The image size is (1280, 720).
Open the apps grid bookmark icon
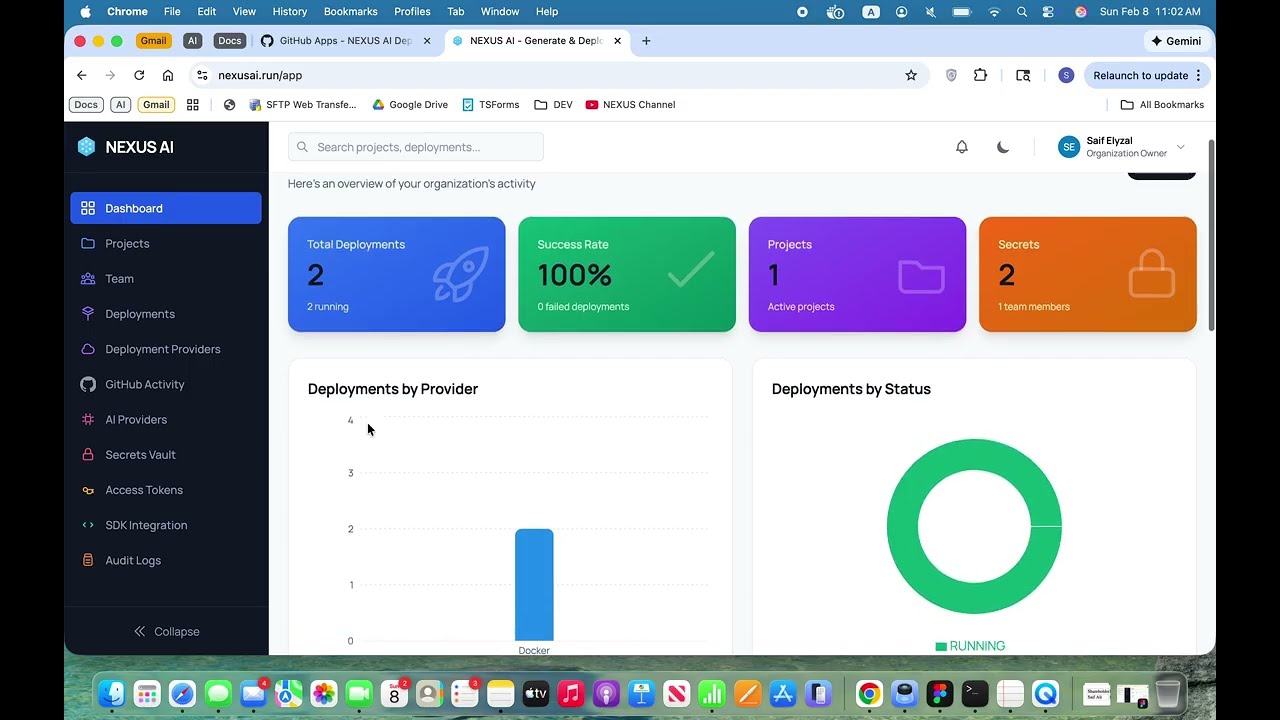(193, 105)
